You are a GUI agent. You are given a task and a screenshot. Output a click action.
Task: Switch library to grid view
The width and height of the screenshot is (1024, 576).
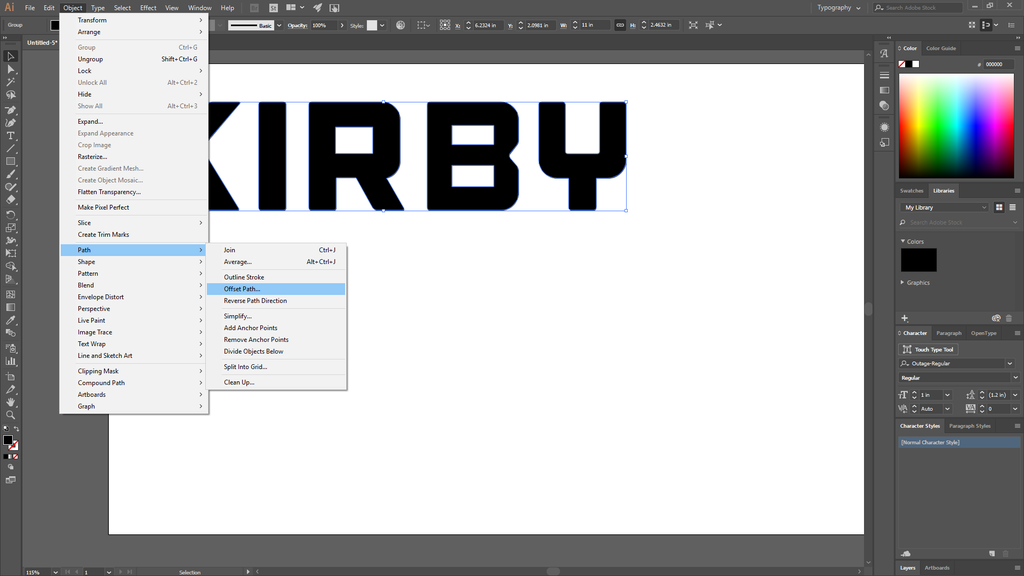click(999, 207)
